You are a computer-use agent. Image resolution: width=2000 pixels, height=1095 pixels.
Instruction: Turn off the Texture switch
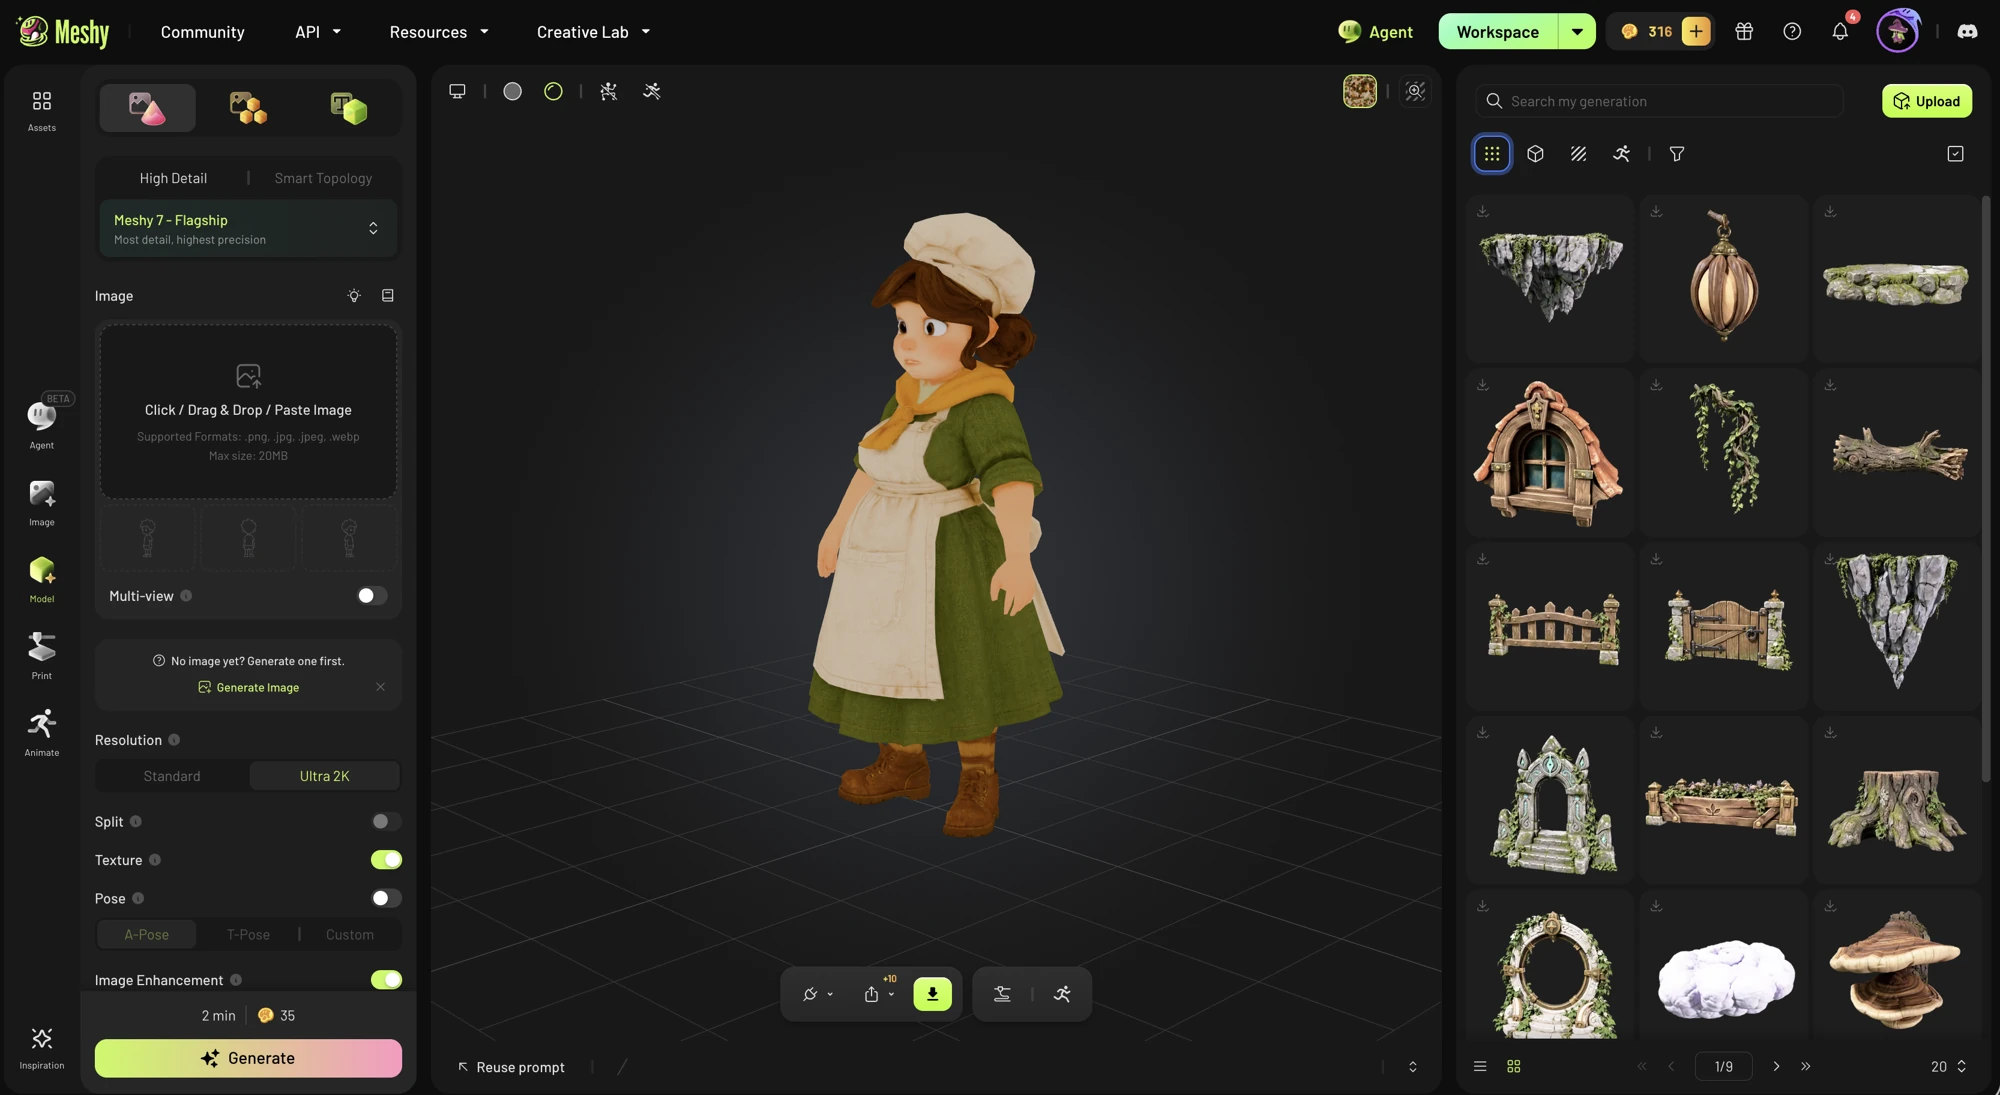coord(386,860)
